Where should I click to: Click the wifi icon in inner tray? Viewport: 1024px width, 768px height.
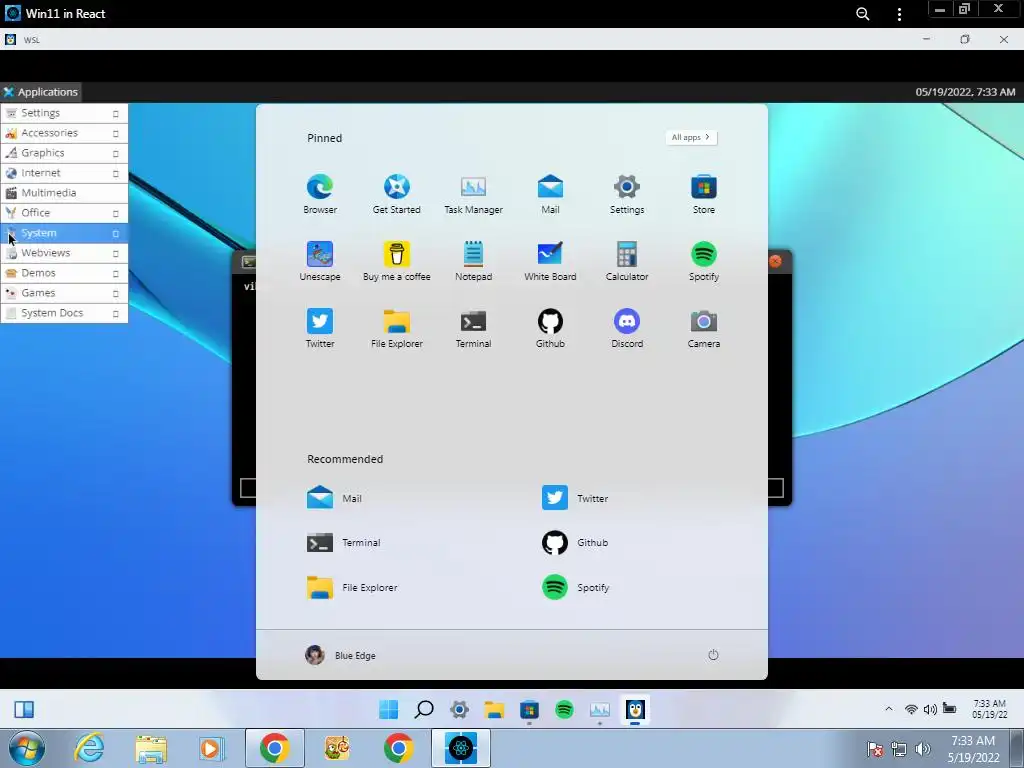(x=910, y=709)
